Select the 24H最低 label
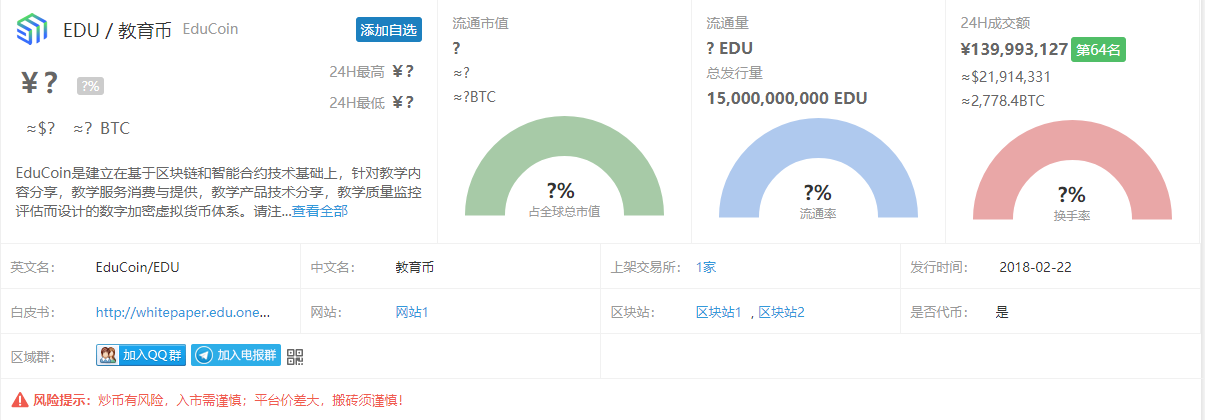 pyautogui.click(x=355, y=102)
